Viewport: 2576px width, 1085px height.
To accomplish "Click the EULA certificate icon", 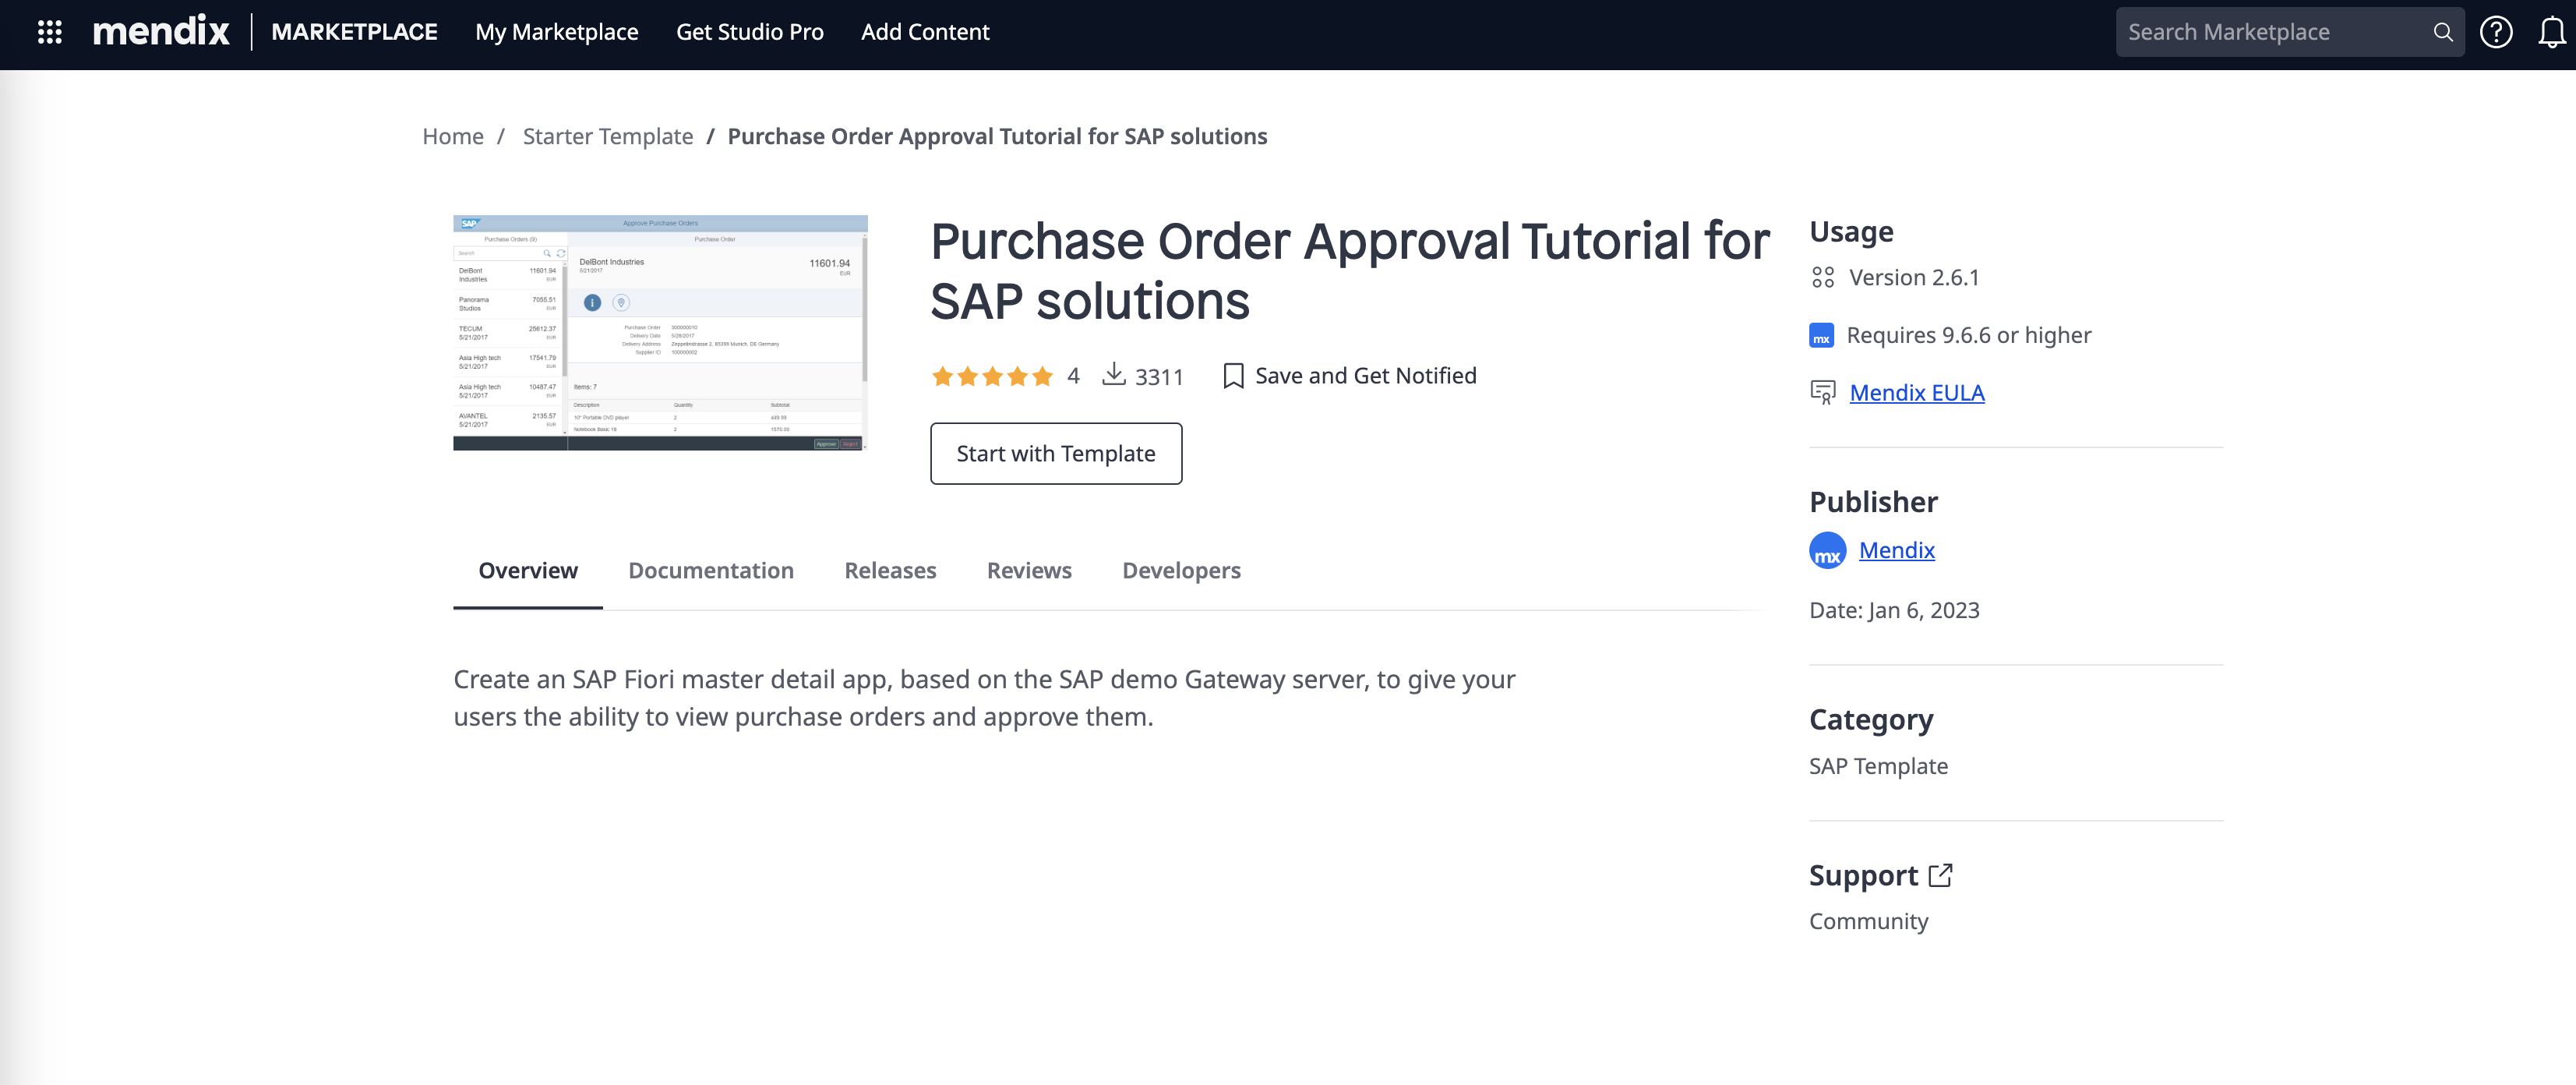I will [1823, 392].
